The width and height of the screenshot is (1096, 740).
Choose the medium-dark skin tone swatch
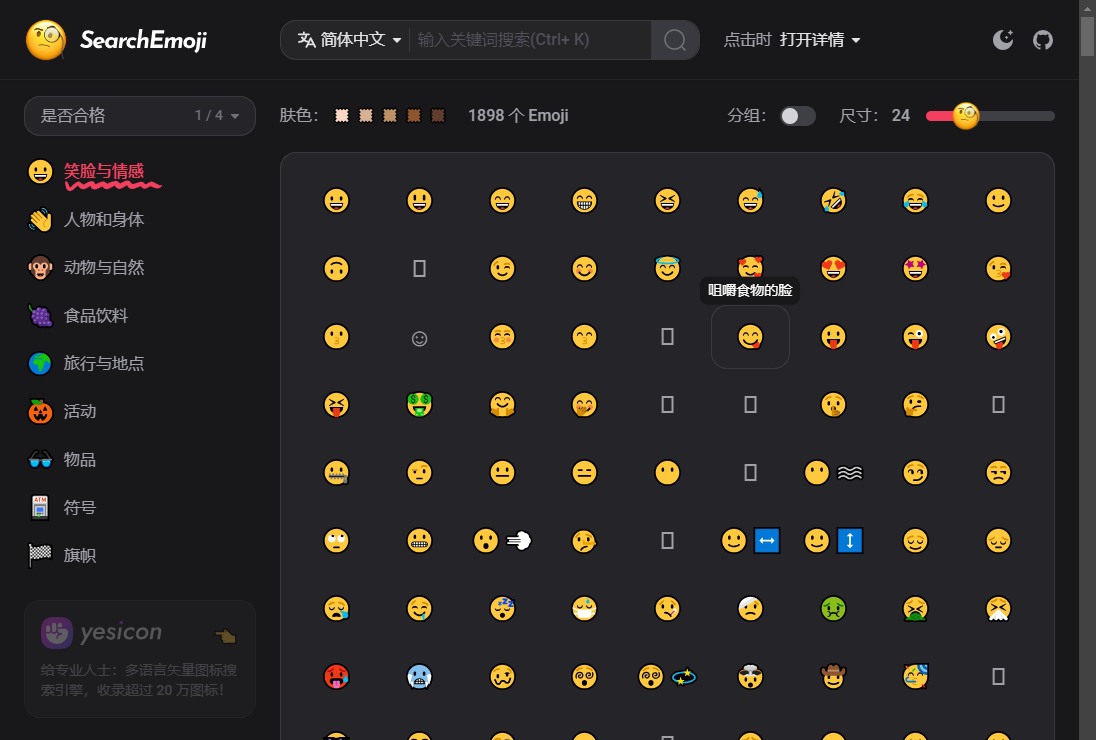(x=414, y=115)
